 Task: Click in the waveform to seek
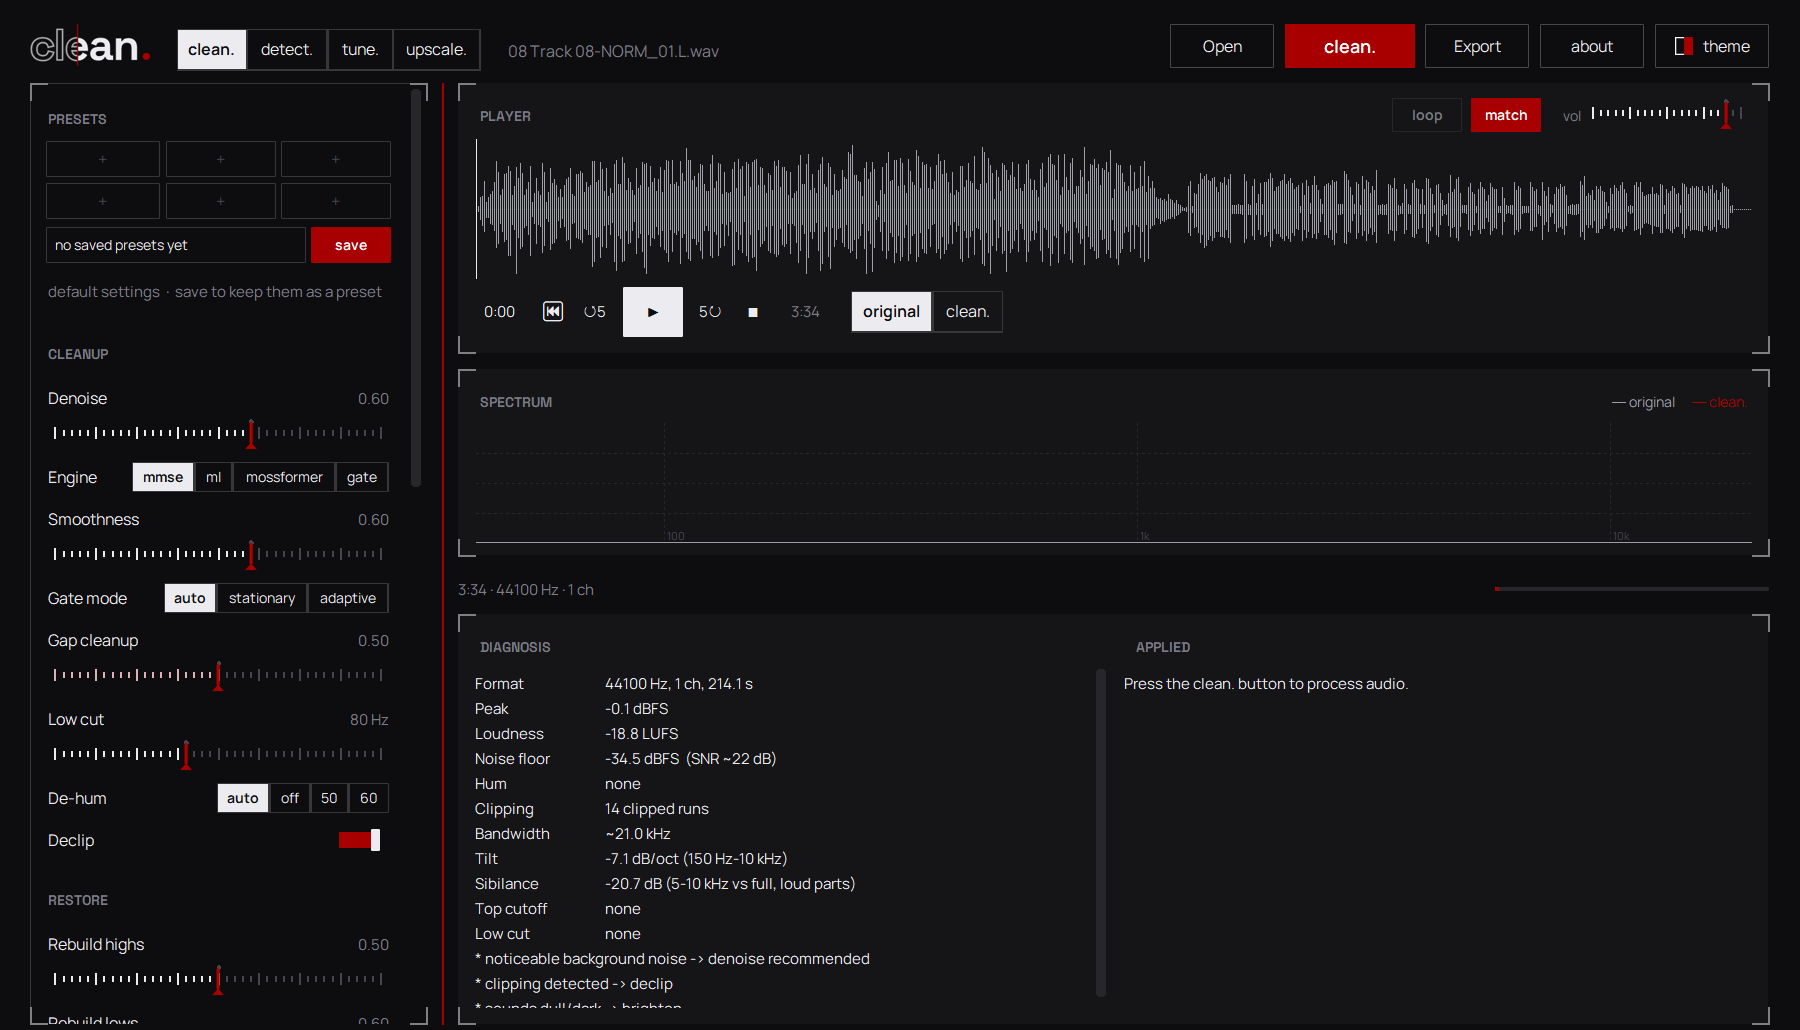coord(1113,209)
